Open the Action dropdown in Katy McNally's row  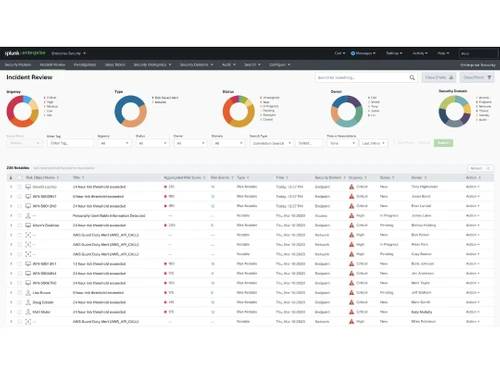(x=473, y=312)
